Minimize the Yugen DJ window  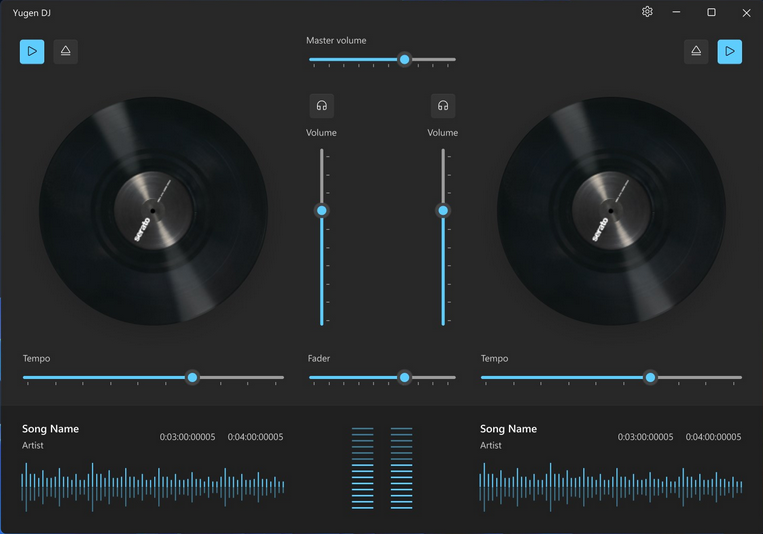(676, 12)
